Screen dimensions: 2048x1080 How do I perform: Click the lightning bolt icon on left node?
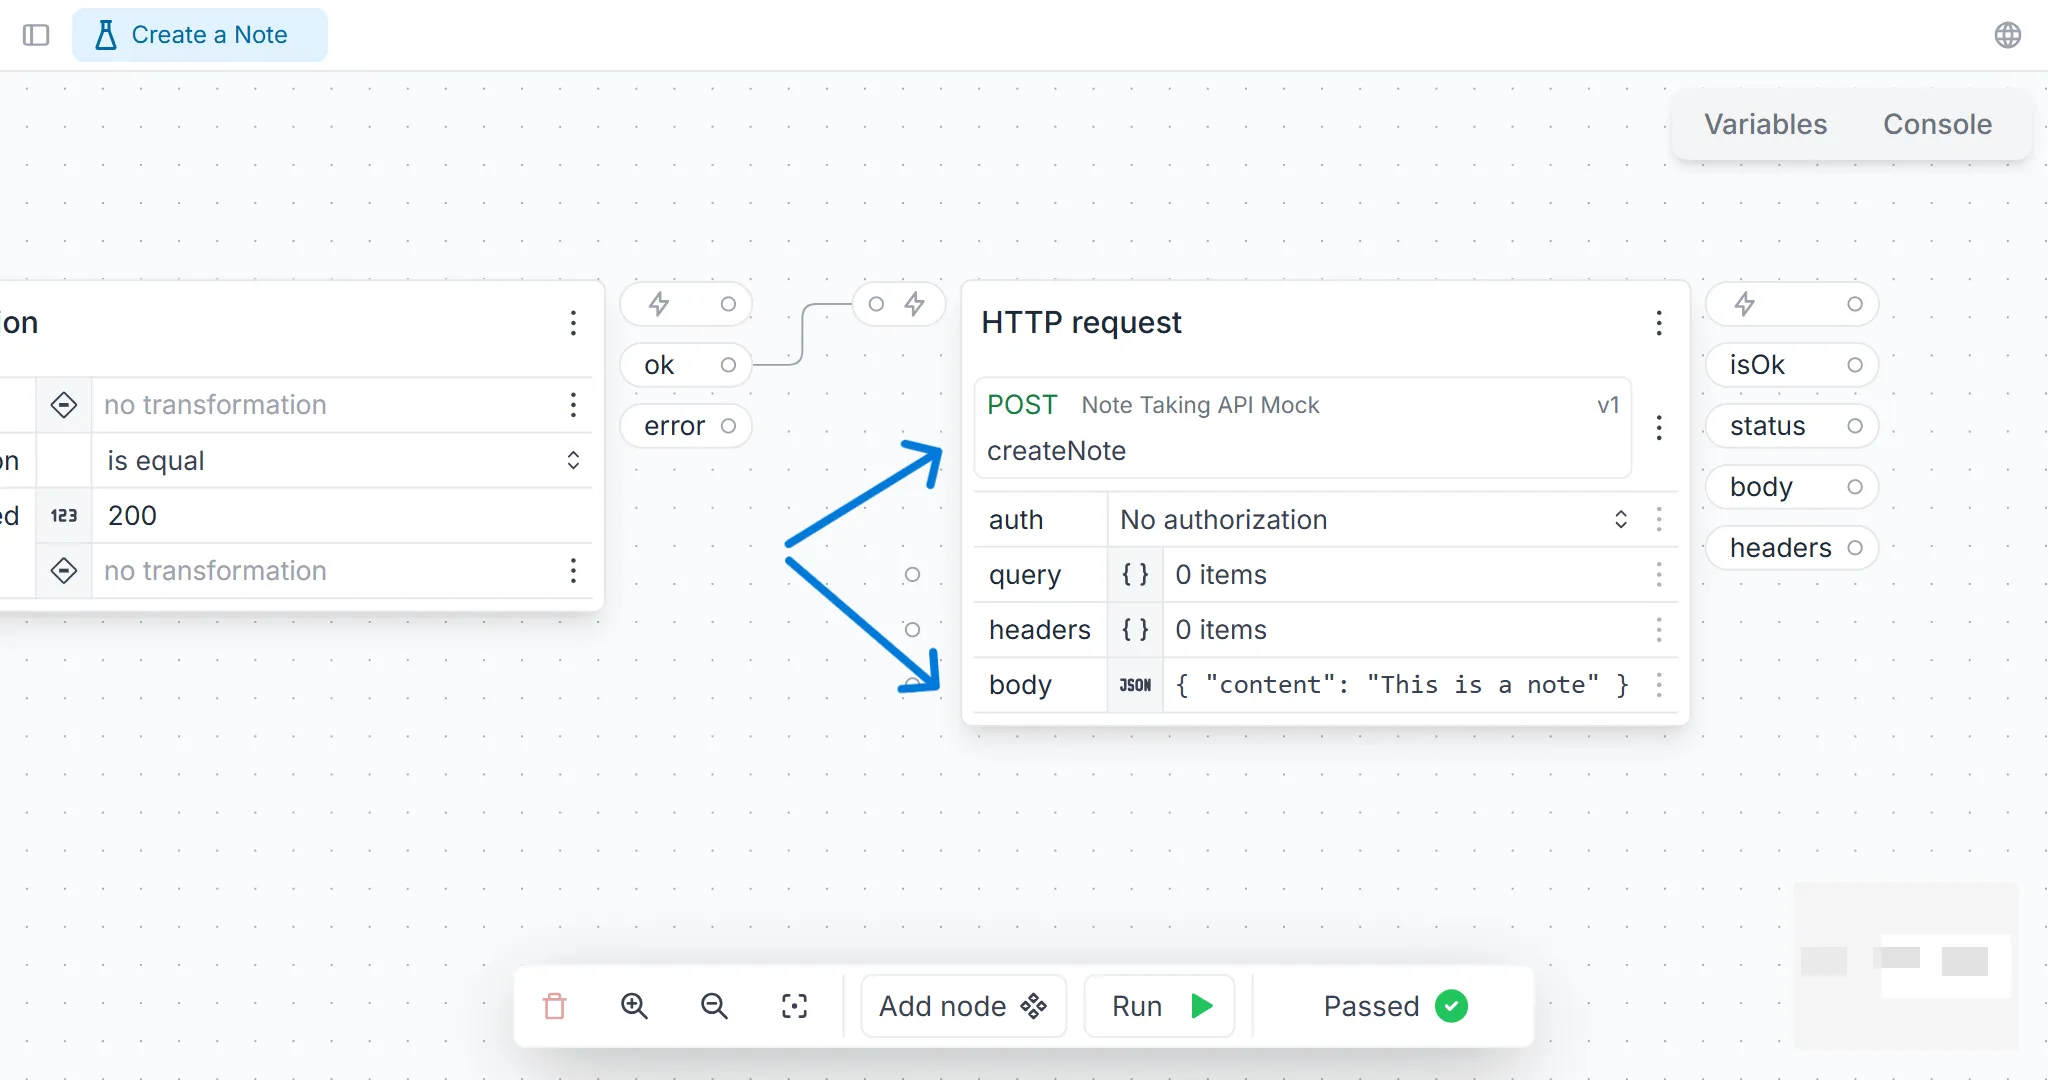(x=658, y=302)
